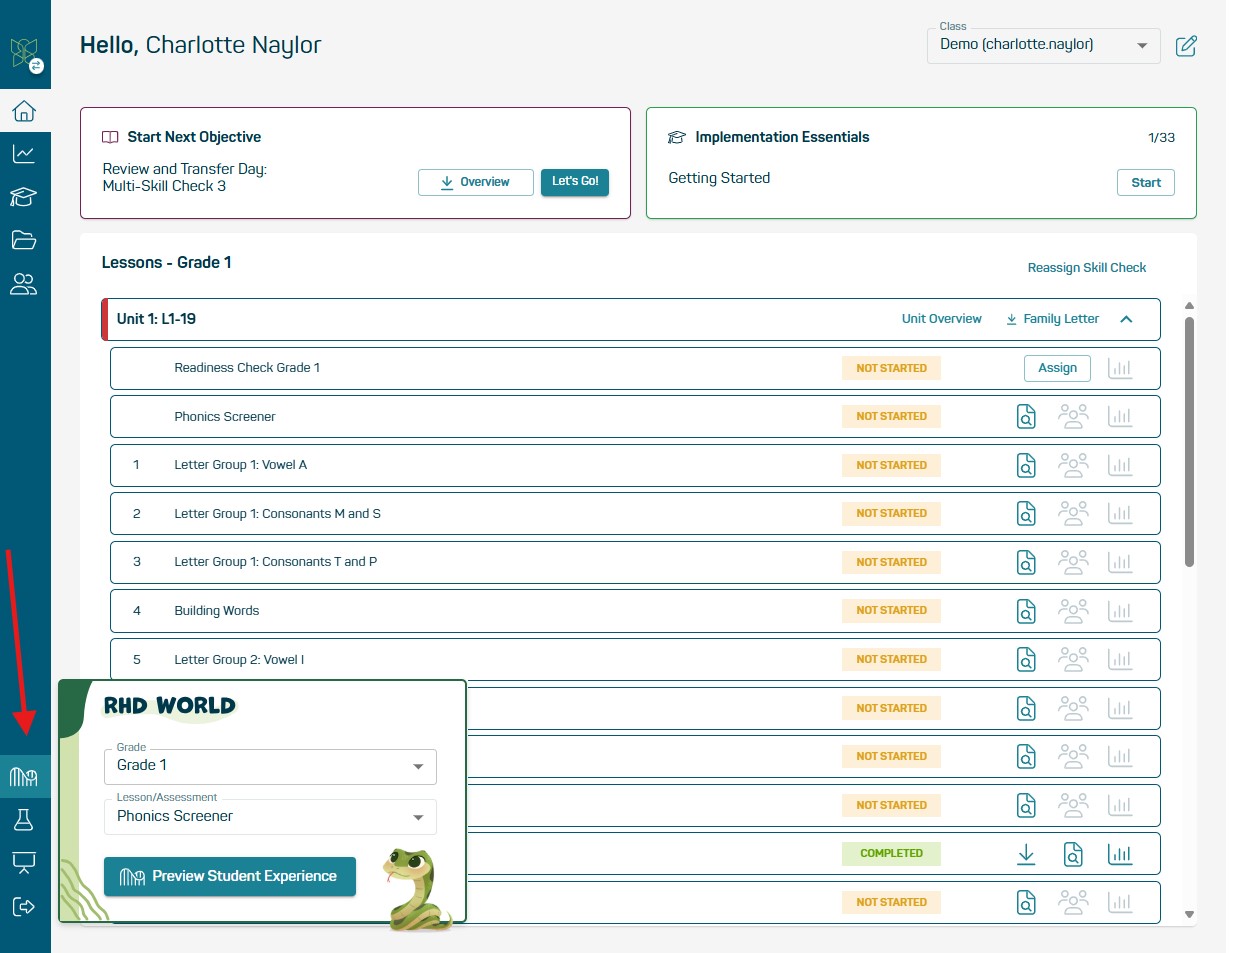Image resolution: width=1236 pixels, height=953 pixels.
Task: Select the graduation cap icon in sidebar
Action: 24,197
